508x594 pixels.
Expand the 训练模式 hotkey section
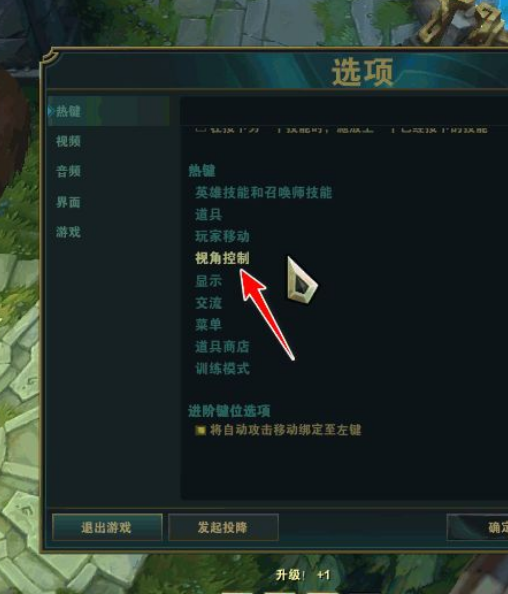pos(222,369)
